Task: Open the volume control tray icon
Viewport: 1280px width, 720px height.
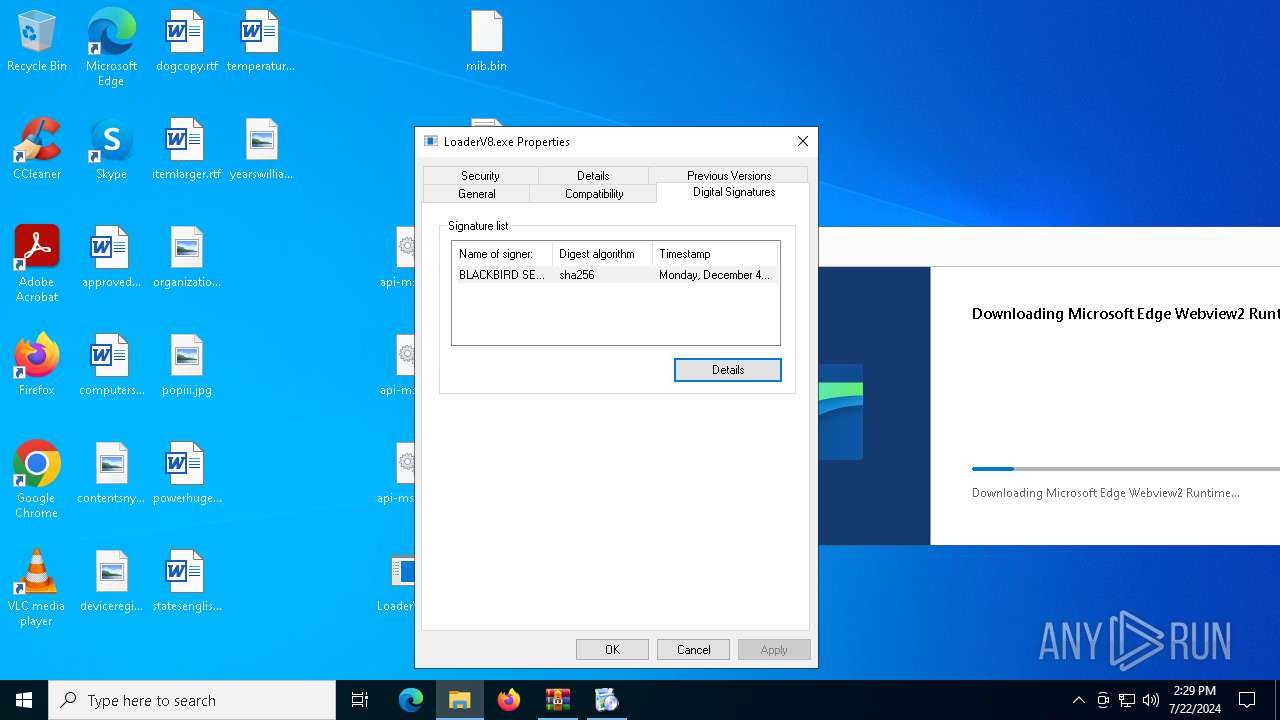Action: [x=1151, y=700]
